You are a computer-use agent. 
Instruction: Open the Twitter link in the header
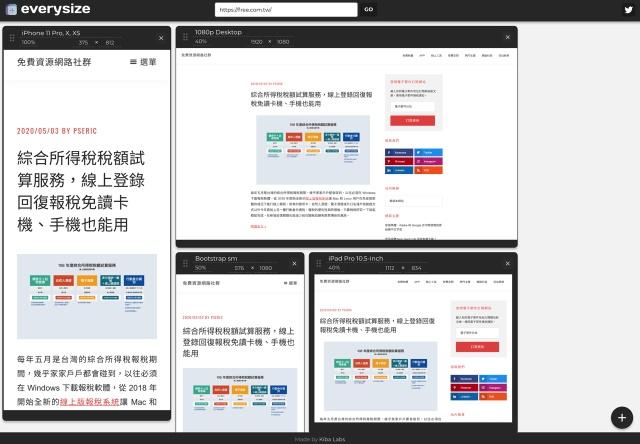click(629, 10)
